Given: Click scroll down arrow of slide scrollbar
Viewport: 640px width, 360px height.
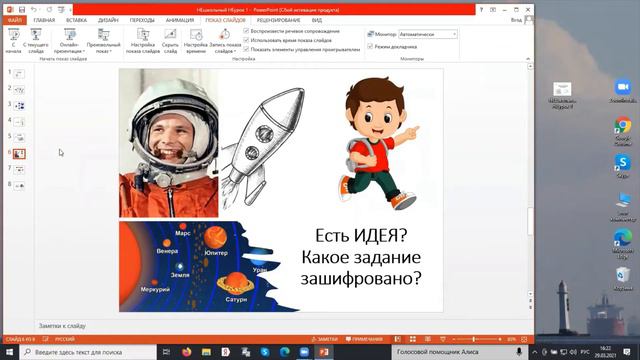Looking at the screenshot, I should click(x=530, y=294).
